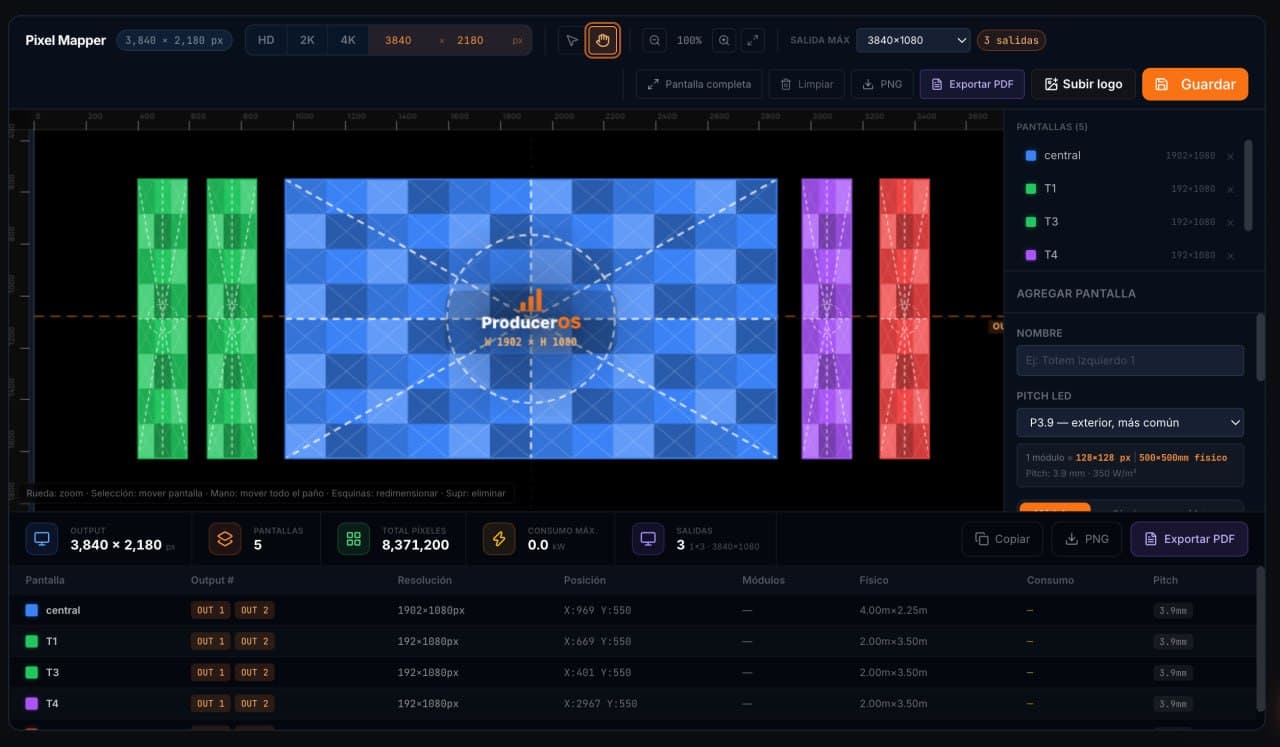Viewport: 1280px width, 747px height.
Task: Click the blue swatch beside central in Pantallas
Action: point(1031,156)
